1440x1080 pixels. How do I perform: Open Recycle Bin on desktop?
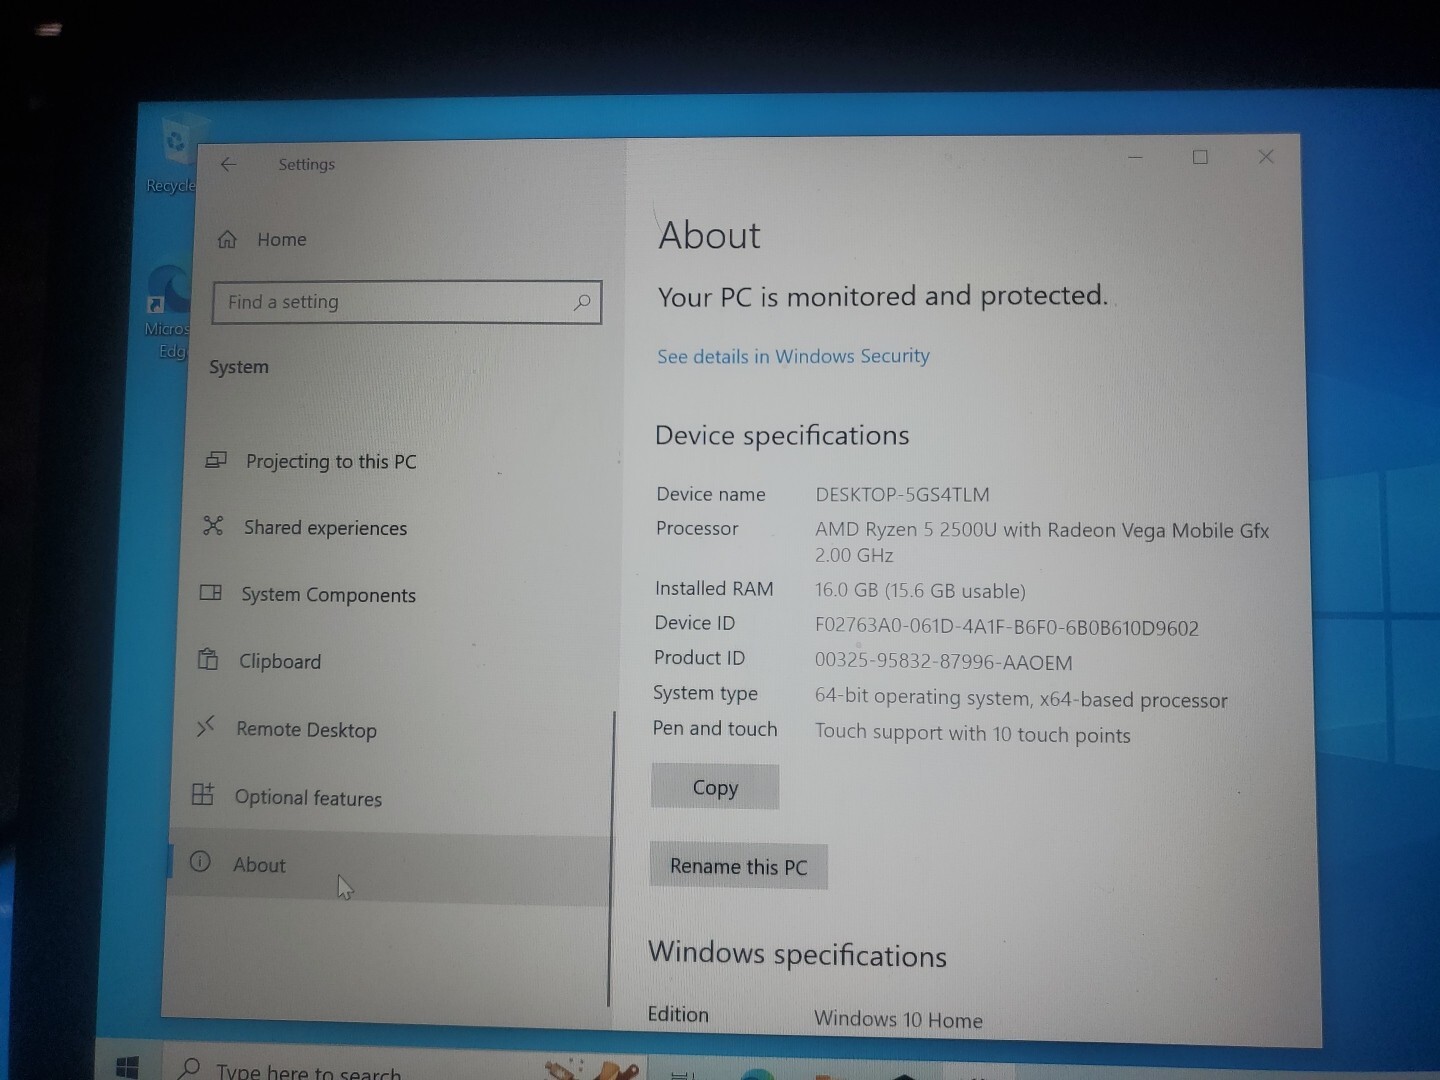[174, 155]
